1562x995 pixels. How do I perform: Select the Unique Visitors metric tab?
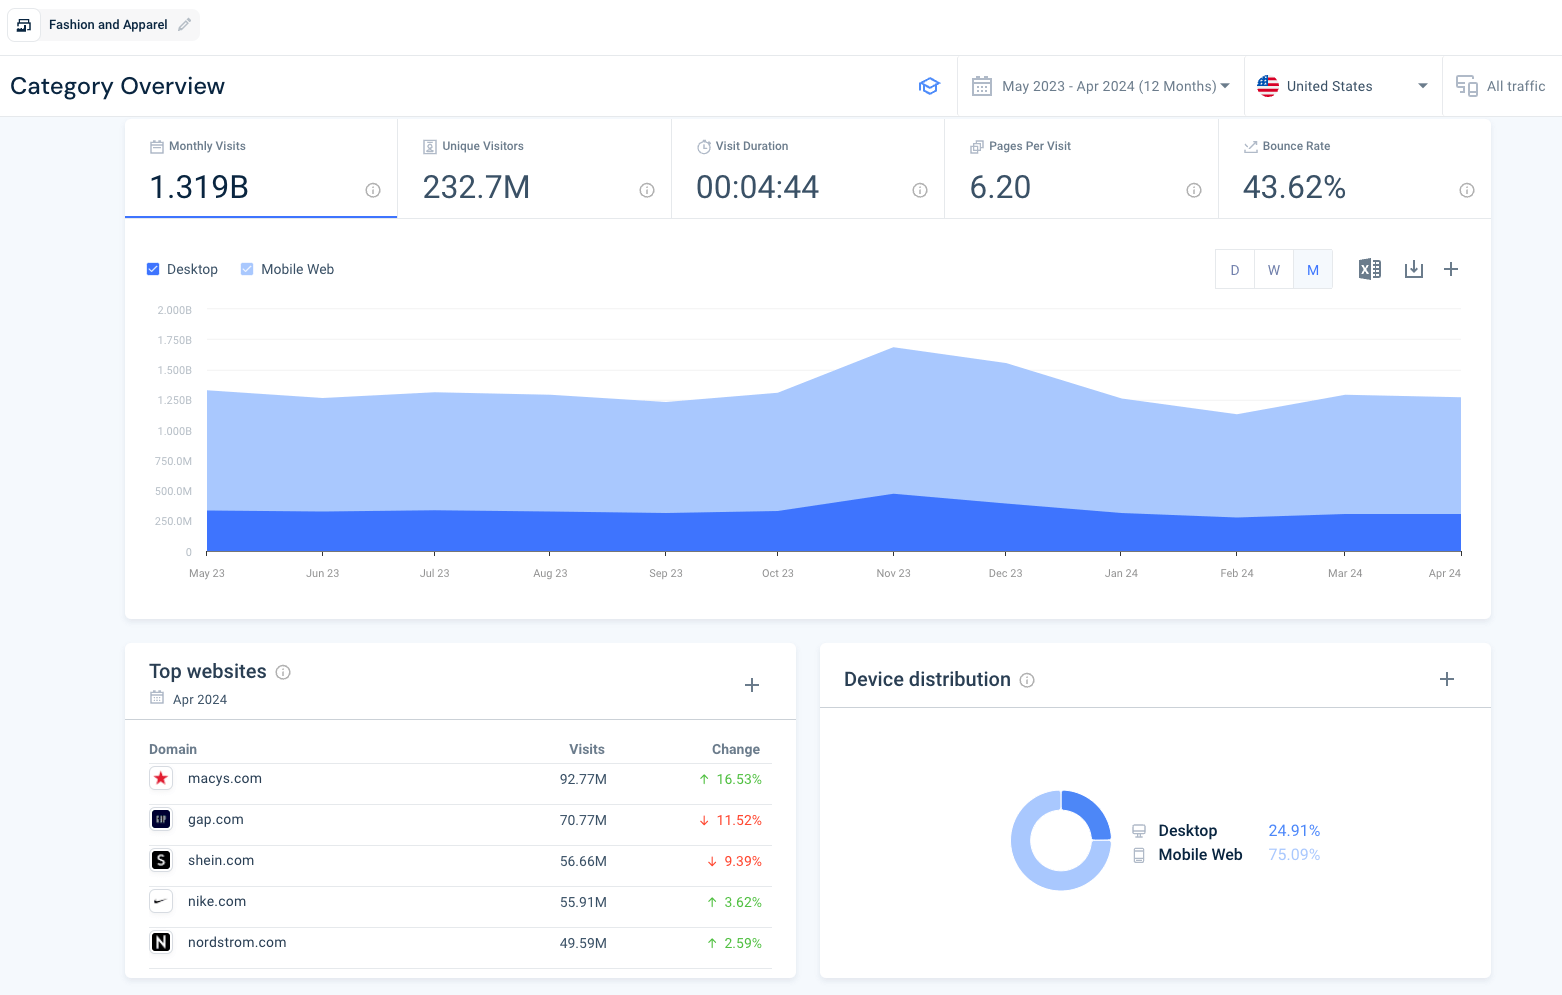coord(534,168)
